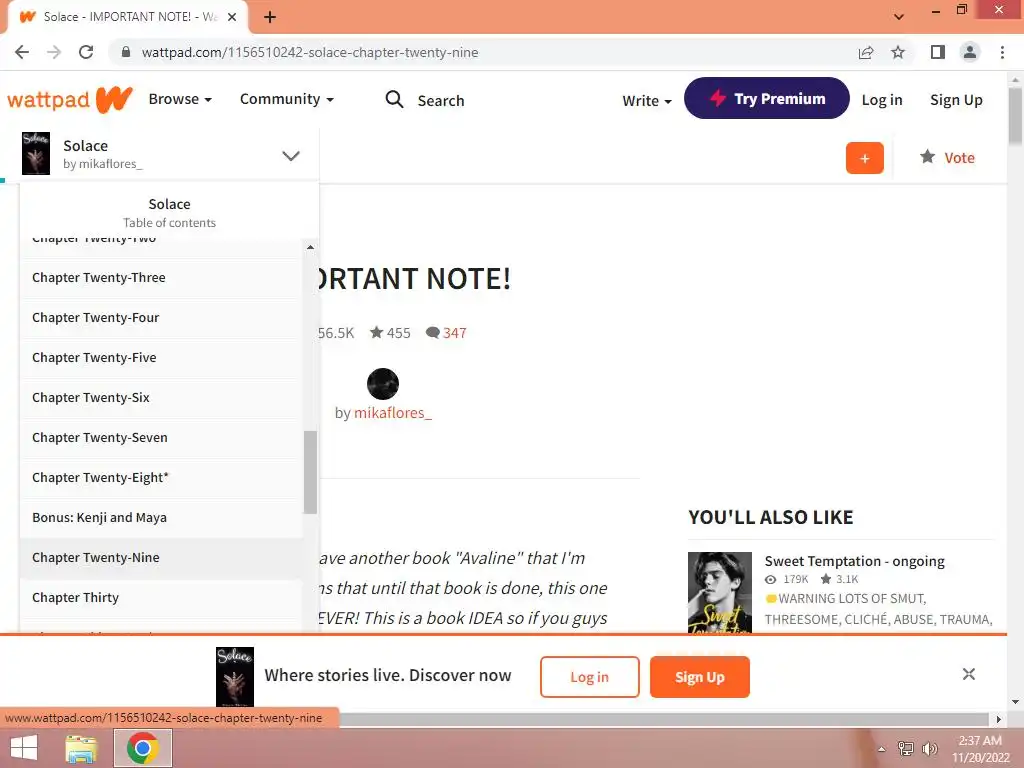Bookmark this page with the star icon
1024x768 pixels.
[x=898, y=52]
